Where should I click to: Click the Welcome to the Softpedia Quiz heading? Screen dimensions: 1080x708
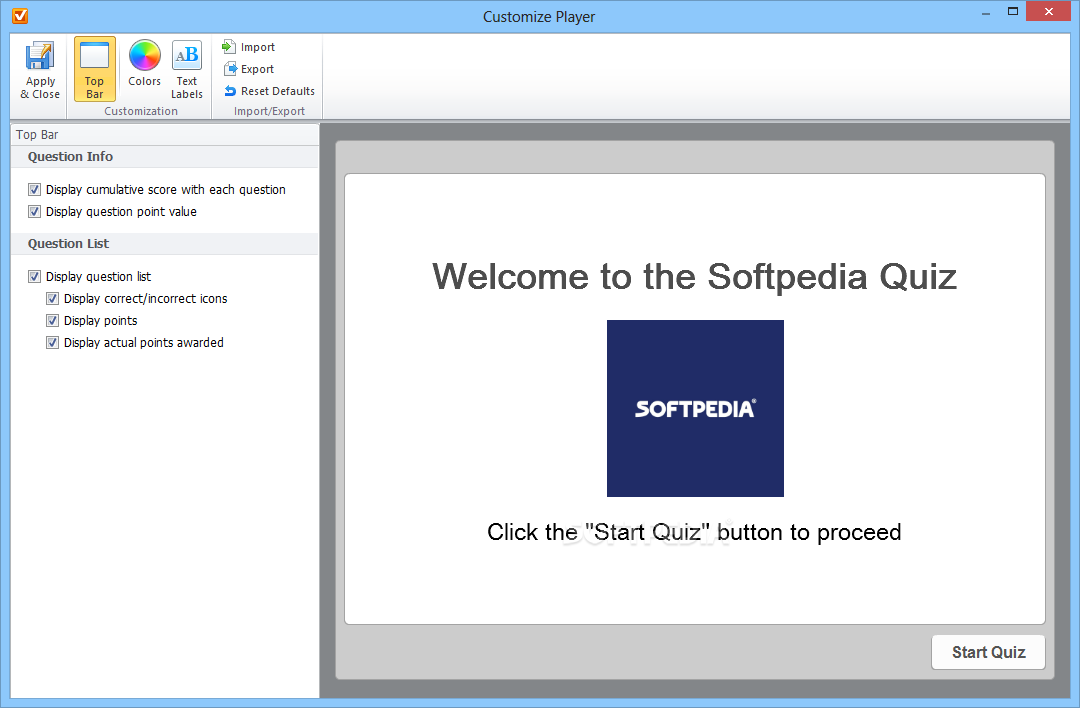pyautogui.click(x=694, y=277)
